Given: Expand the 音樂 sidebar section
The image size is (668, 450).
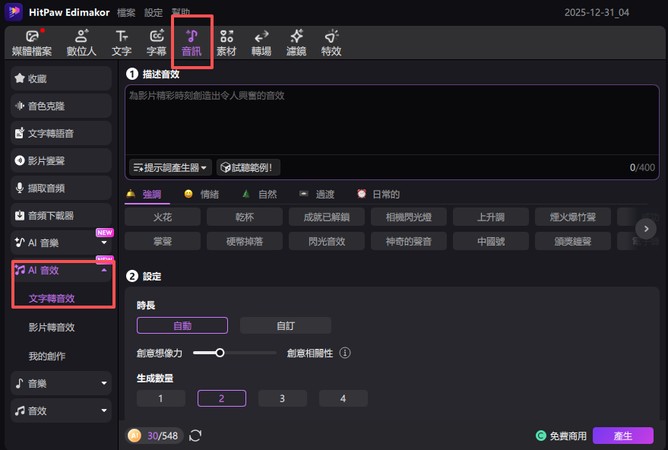Looking at the screenshot, I should (x=104, y=383).
